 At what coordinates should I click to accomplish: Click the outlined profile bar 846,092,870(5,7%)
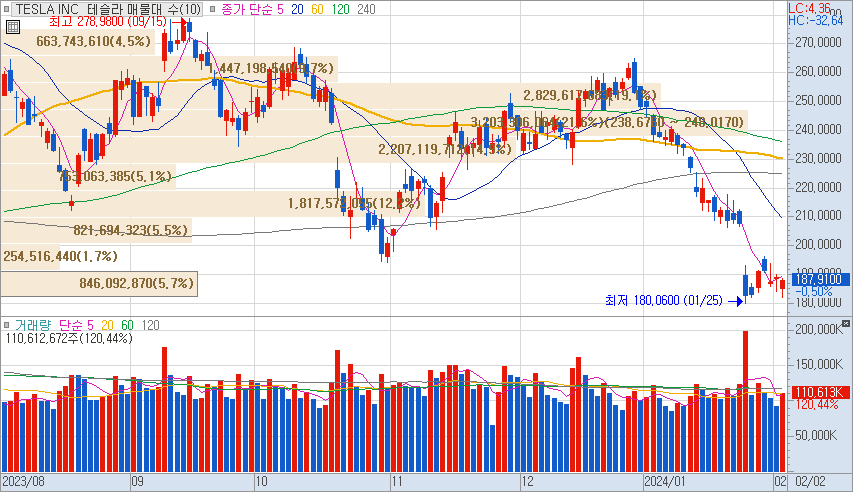[99, 284]
